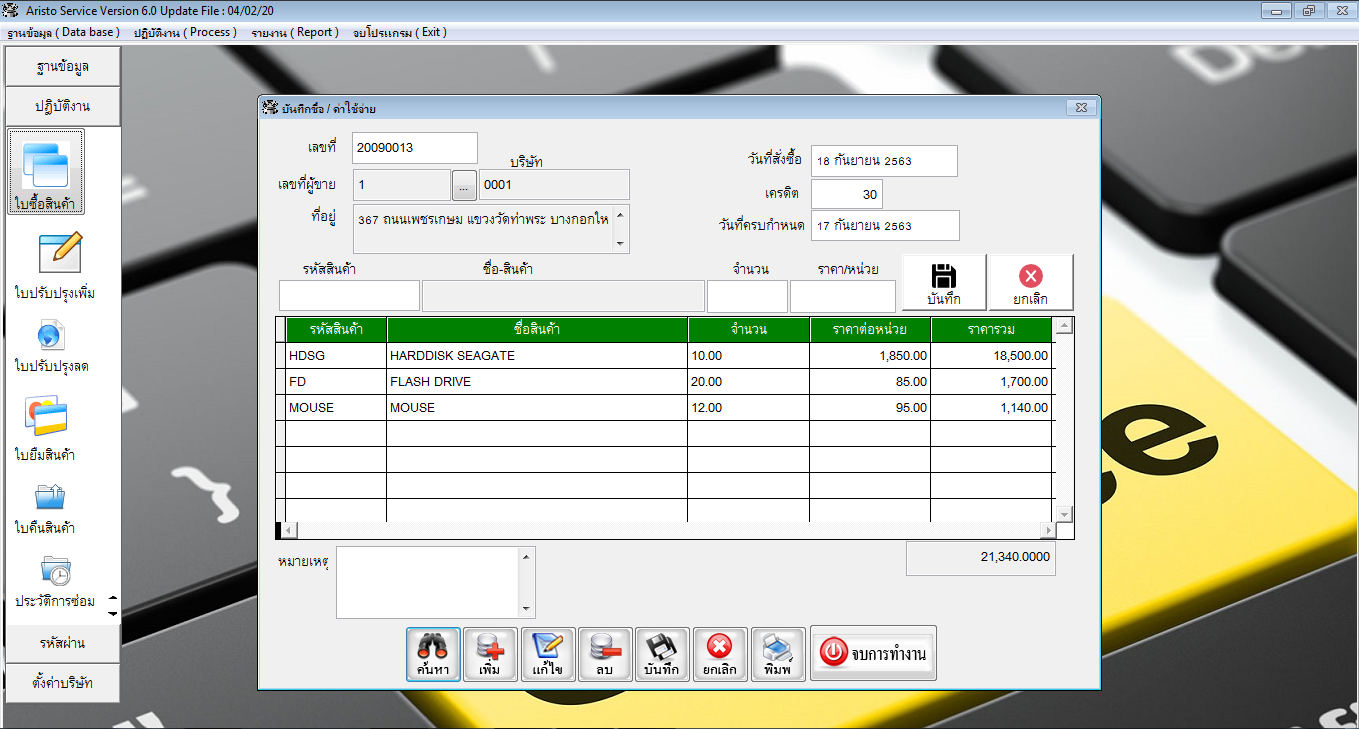1359x729 pixels.
Task: Expand the ตั้งค่าบริษัท sidebar section
Action: [x=63, y=683]
